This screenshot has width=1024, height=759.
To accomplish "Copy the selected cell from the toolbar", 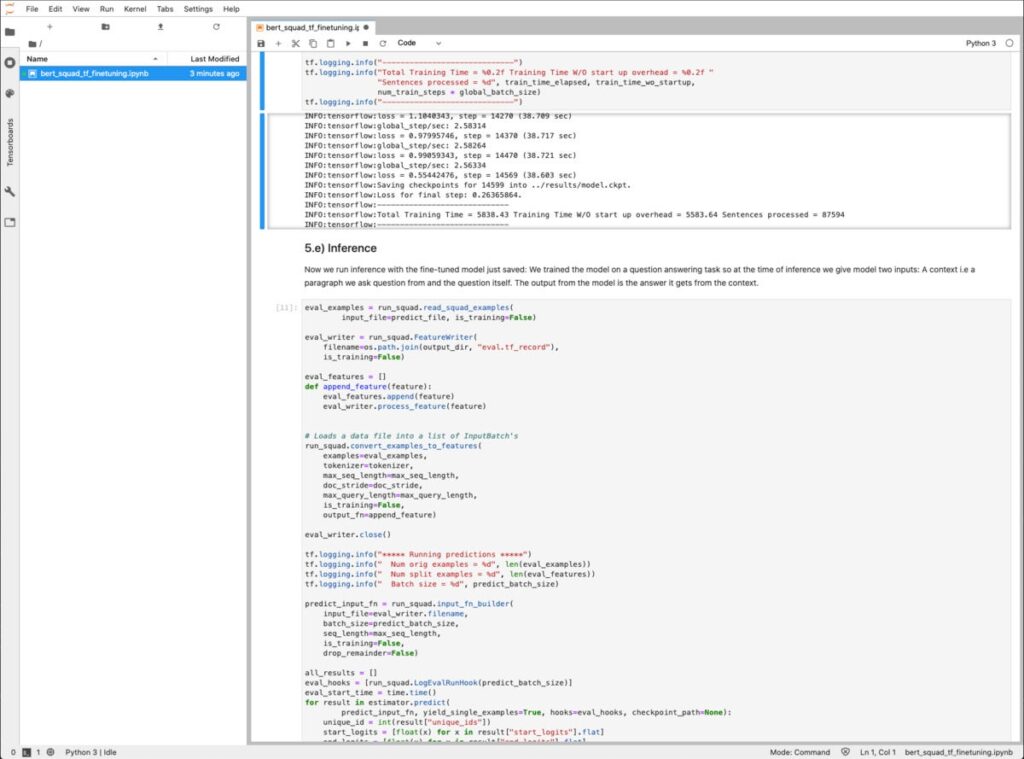I will pyautogui.click(x=313, y=44).
